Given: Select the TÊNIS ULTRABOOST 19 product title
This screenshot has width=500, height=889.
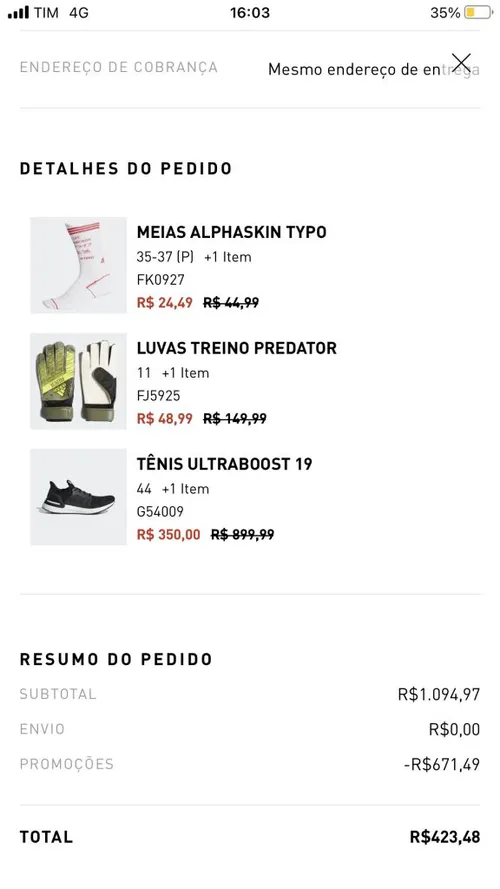Looking at the screenshot, I should (224, 464).
